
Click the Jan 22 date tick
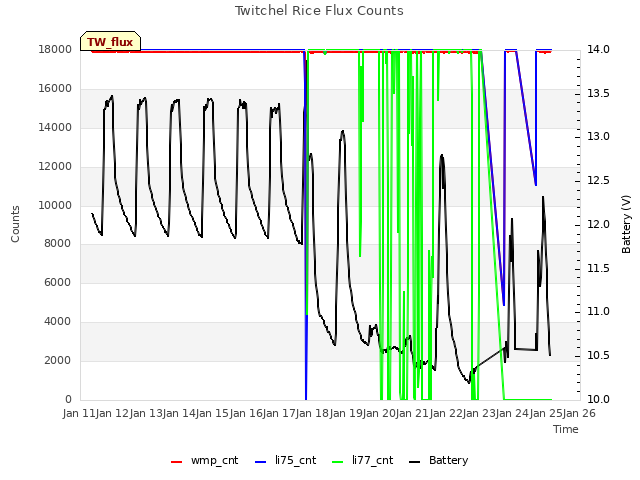pos(446,413)
